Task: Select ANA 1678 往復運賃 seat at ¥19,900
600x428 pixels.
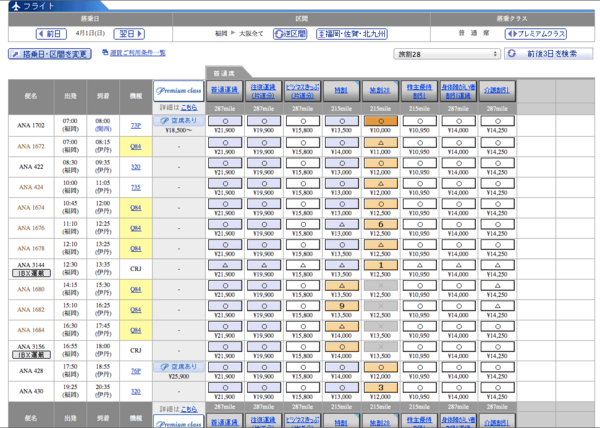Action: point(264,244)
